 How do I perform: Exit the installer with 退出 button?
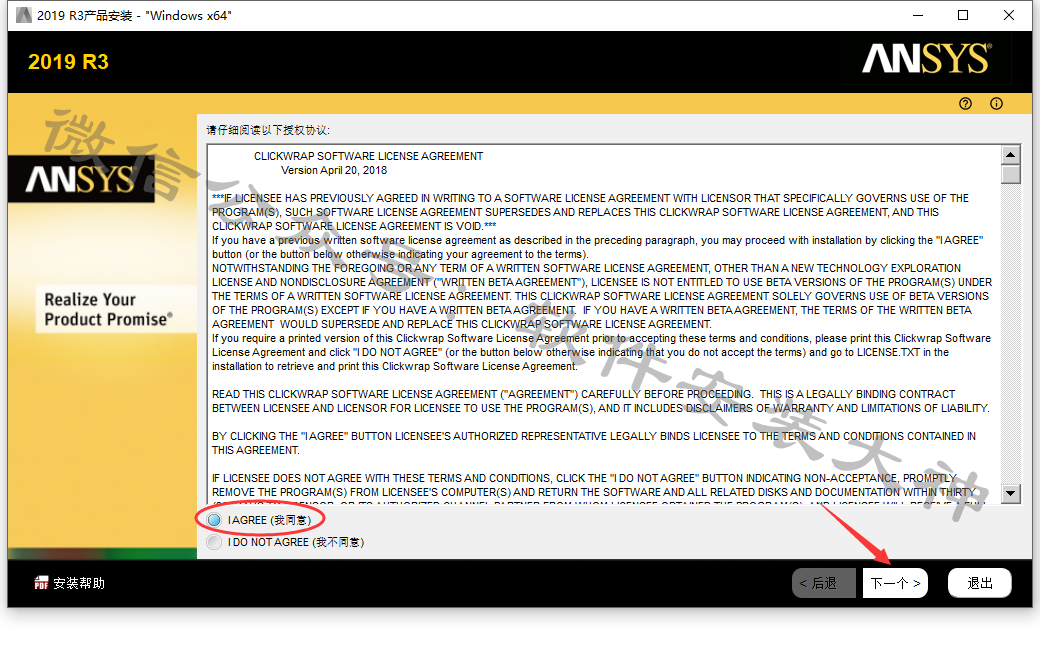(980, 583)
